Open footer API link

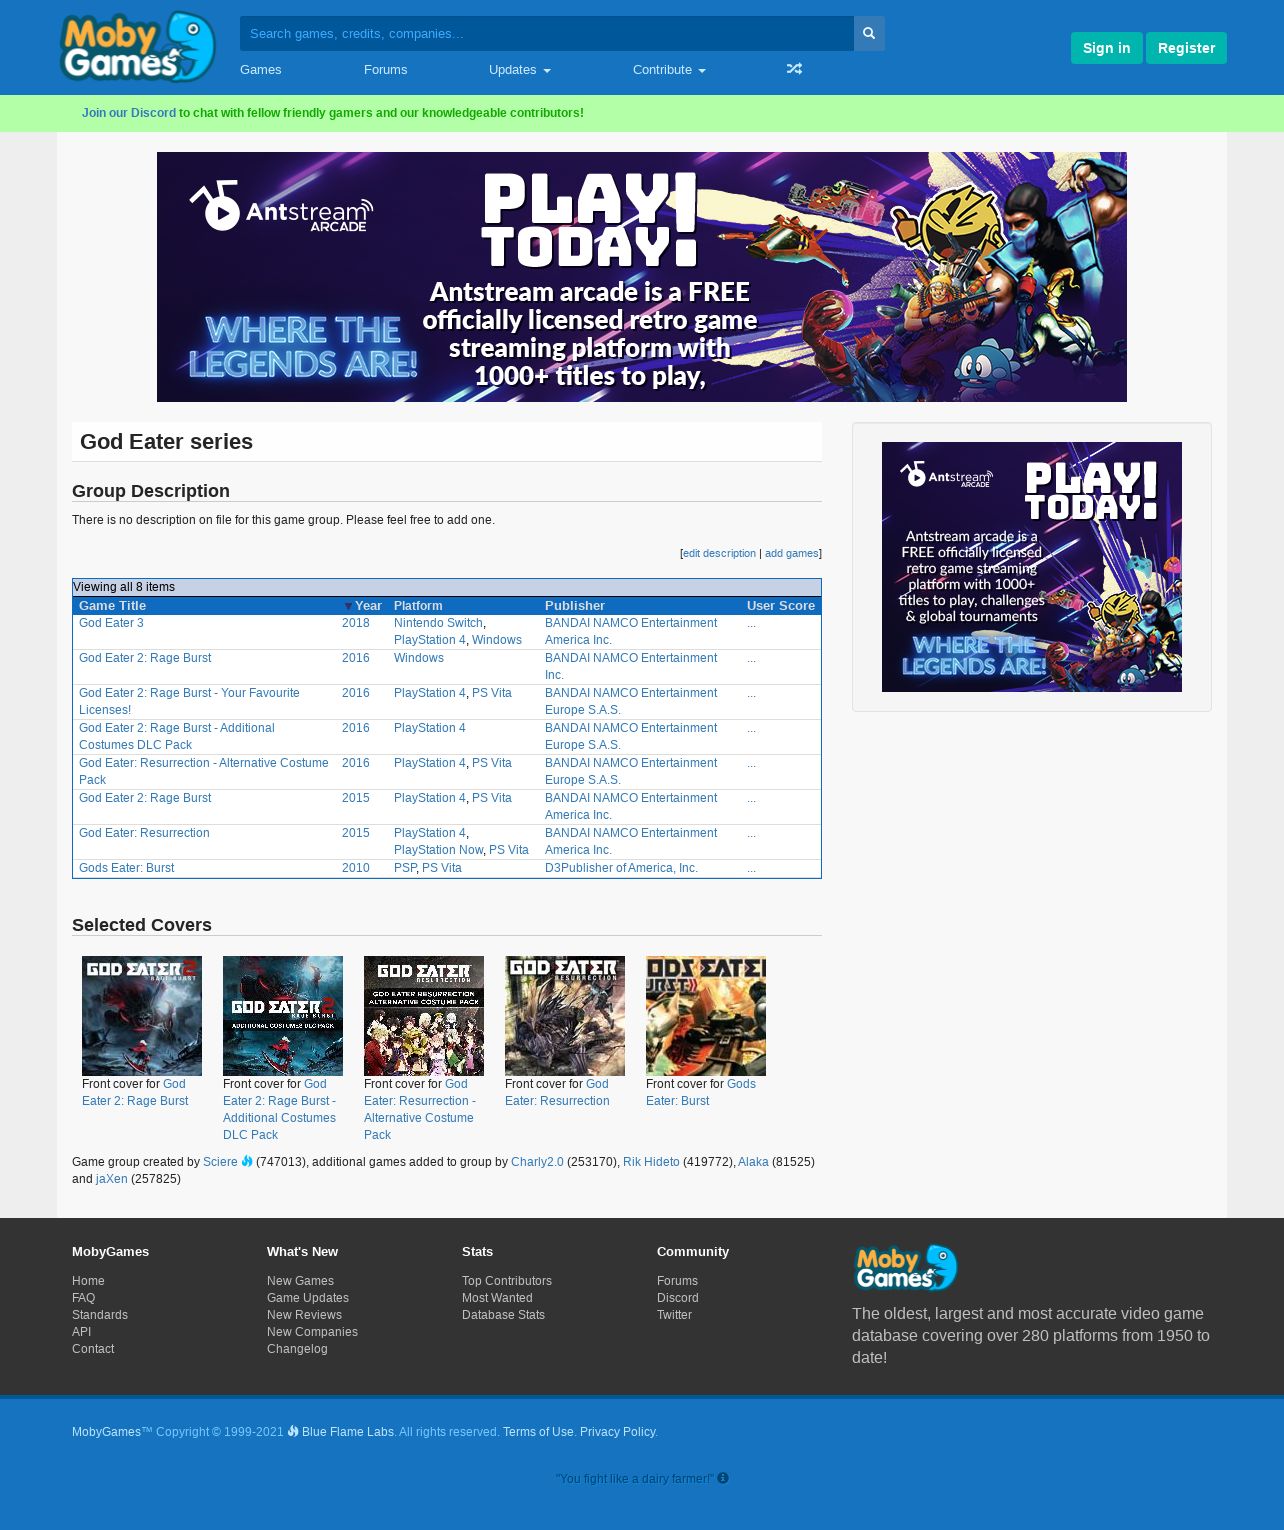(x=81, y=1332)
